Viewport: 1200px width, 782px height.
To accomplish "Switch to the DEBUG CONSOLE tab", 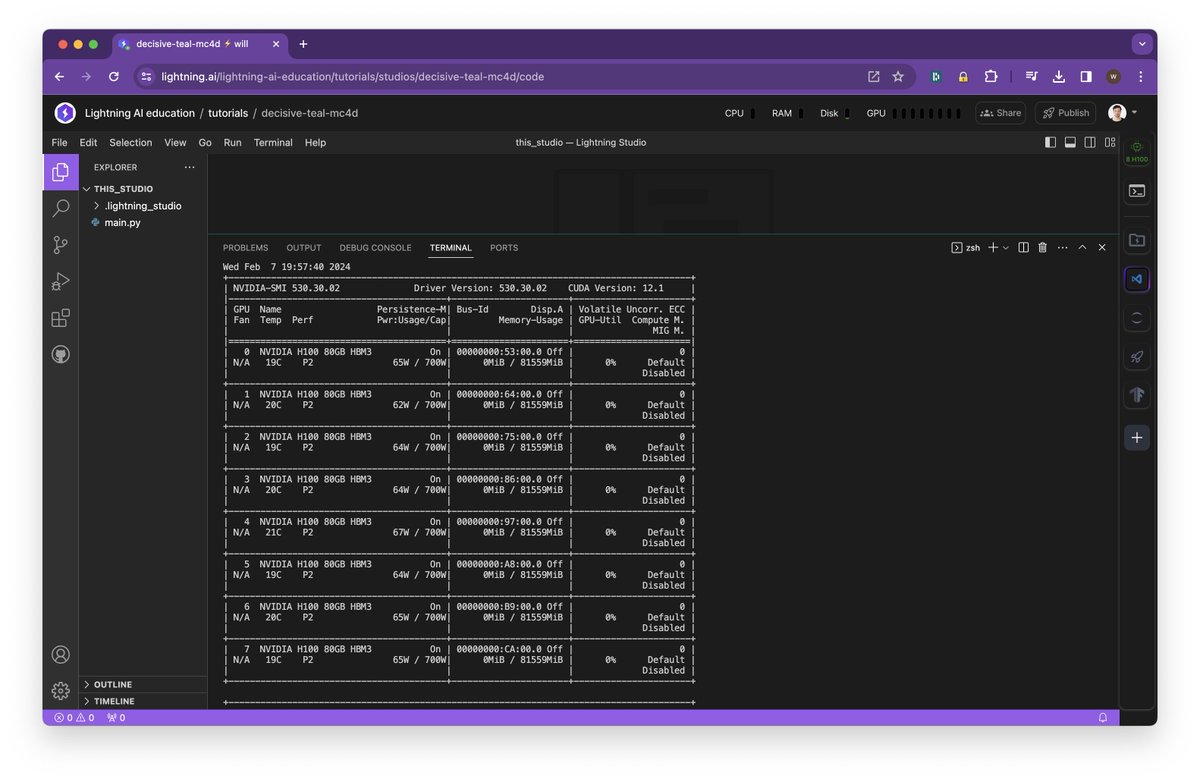I will pyautogui.click(x=375, y=247).
